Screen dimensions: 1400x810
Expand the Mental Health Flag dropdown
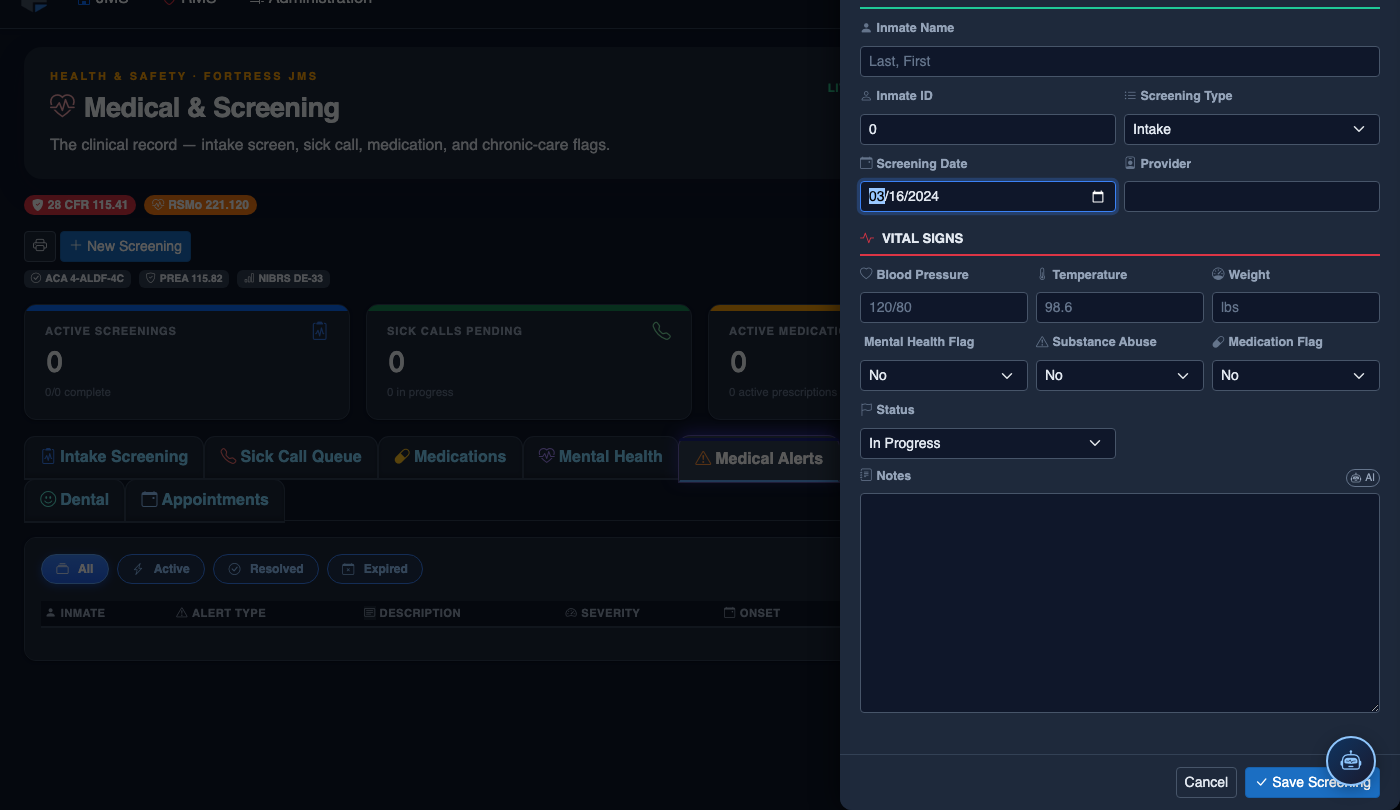tap(944, 375)
